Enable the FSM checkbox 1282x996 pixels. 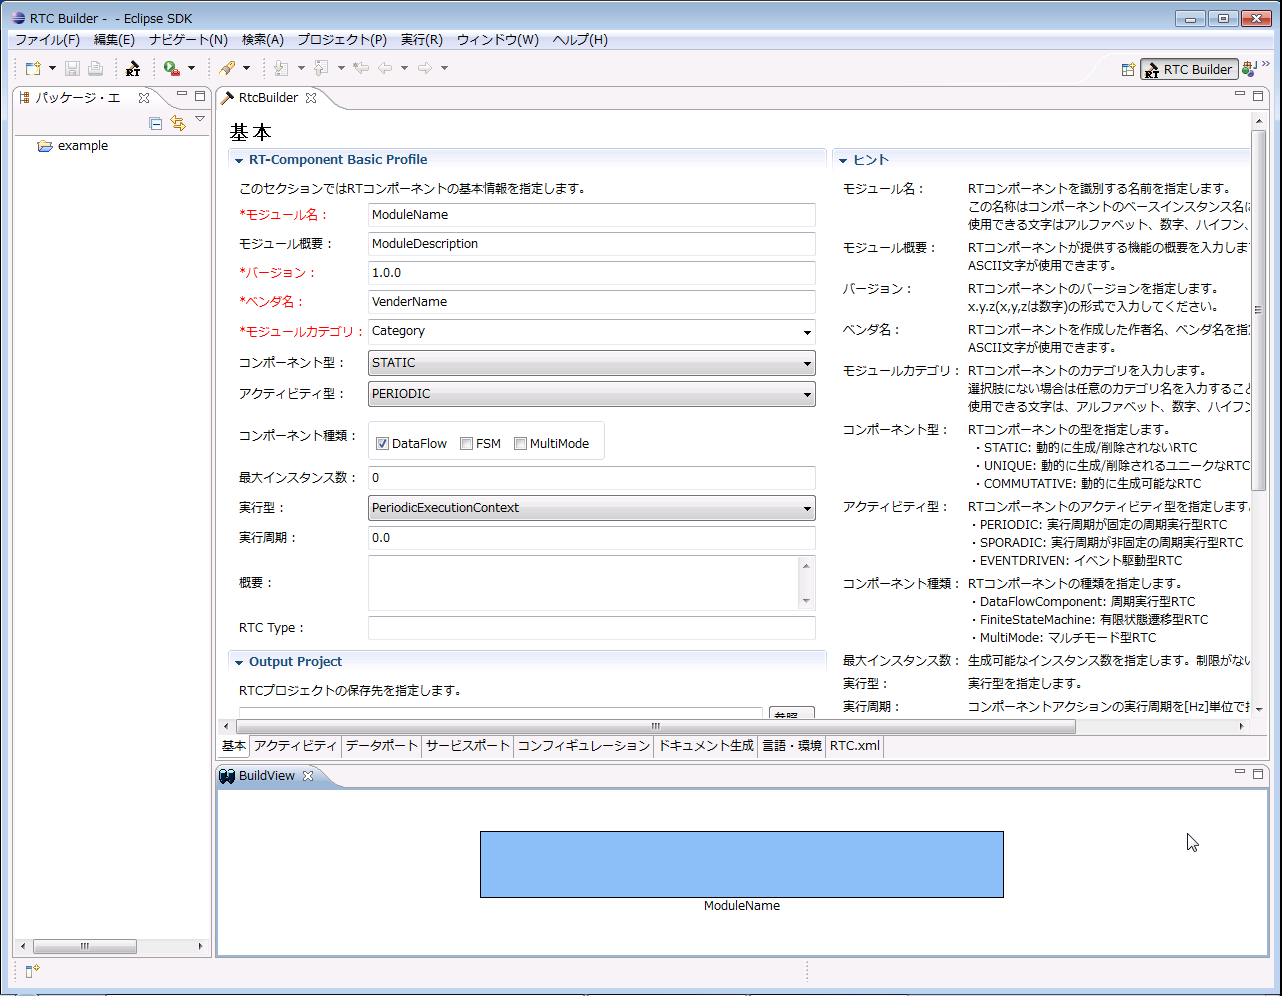pyautogui.click(x=466, y=444)
